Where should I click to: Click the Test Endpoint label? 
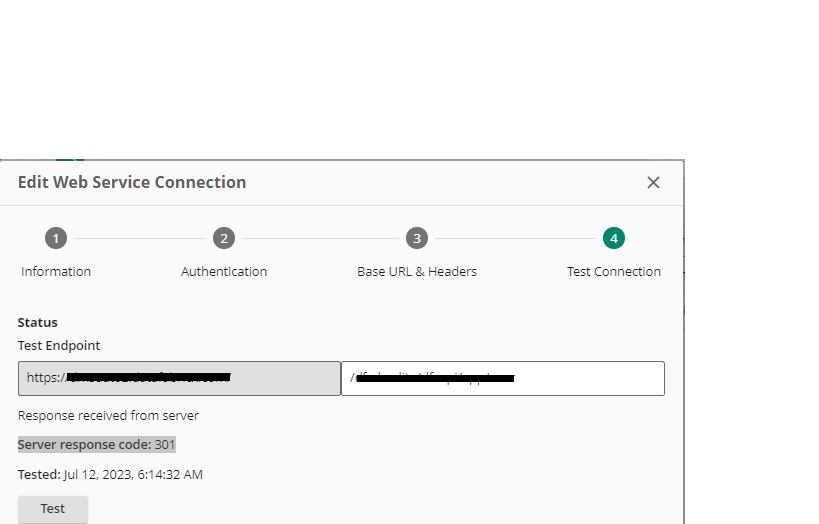click(59, 345)
